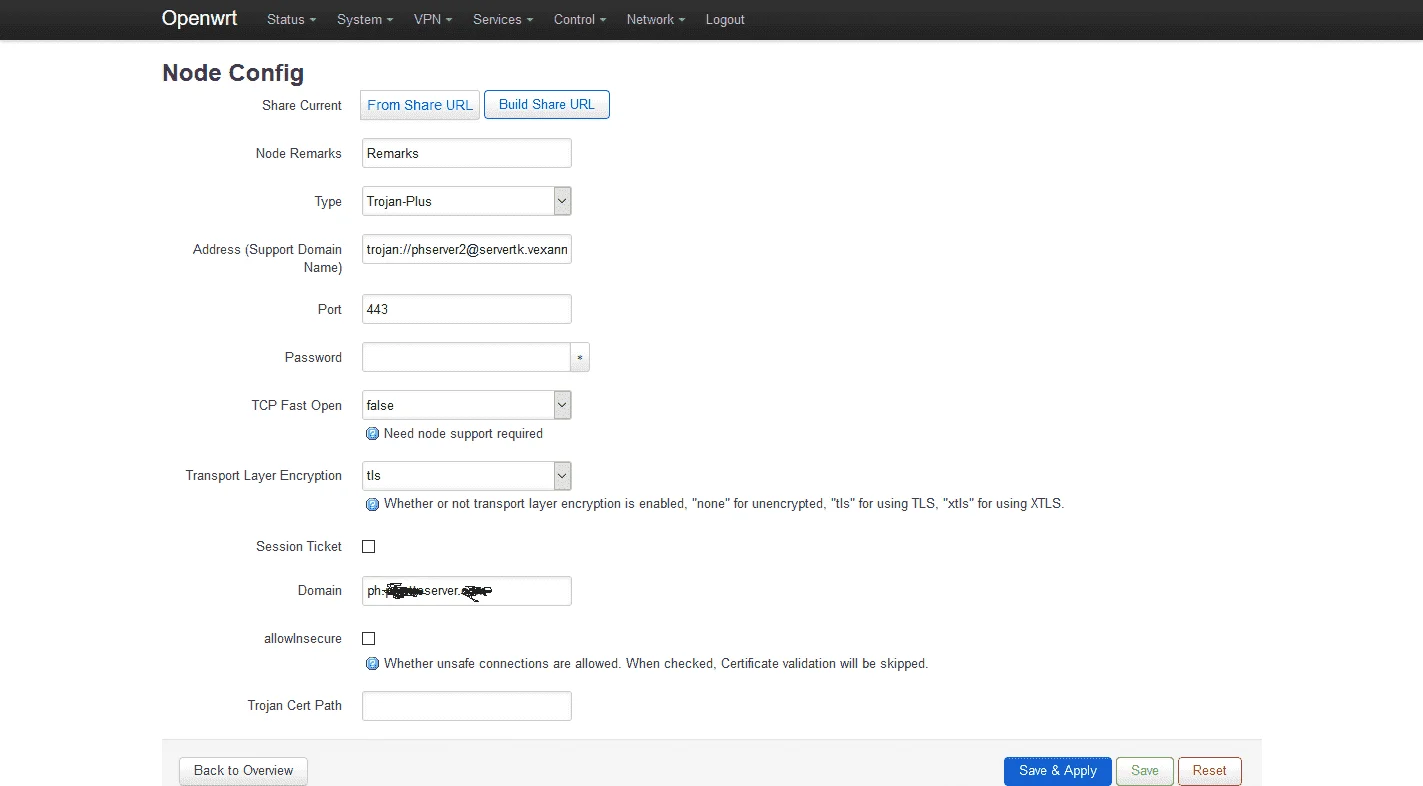
Task: Expand the VPN menu
Action: (433, 19)
